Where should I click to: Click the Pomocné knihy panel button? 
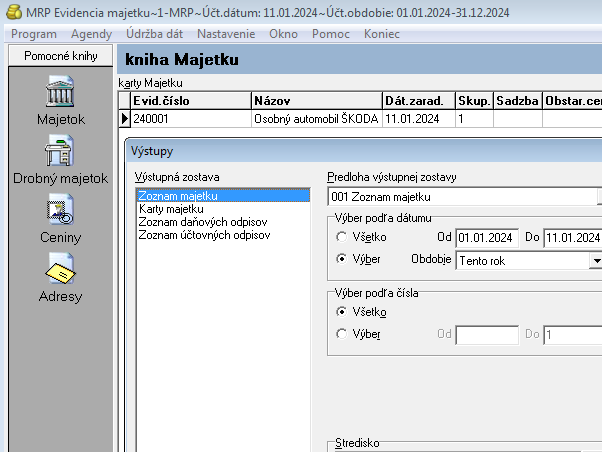pos(61,56)
